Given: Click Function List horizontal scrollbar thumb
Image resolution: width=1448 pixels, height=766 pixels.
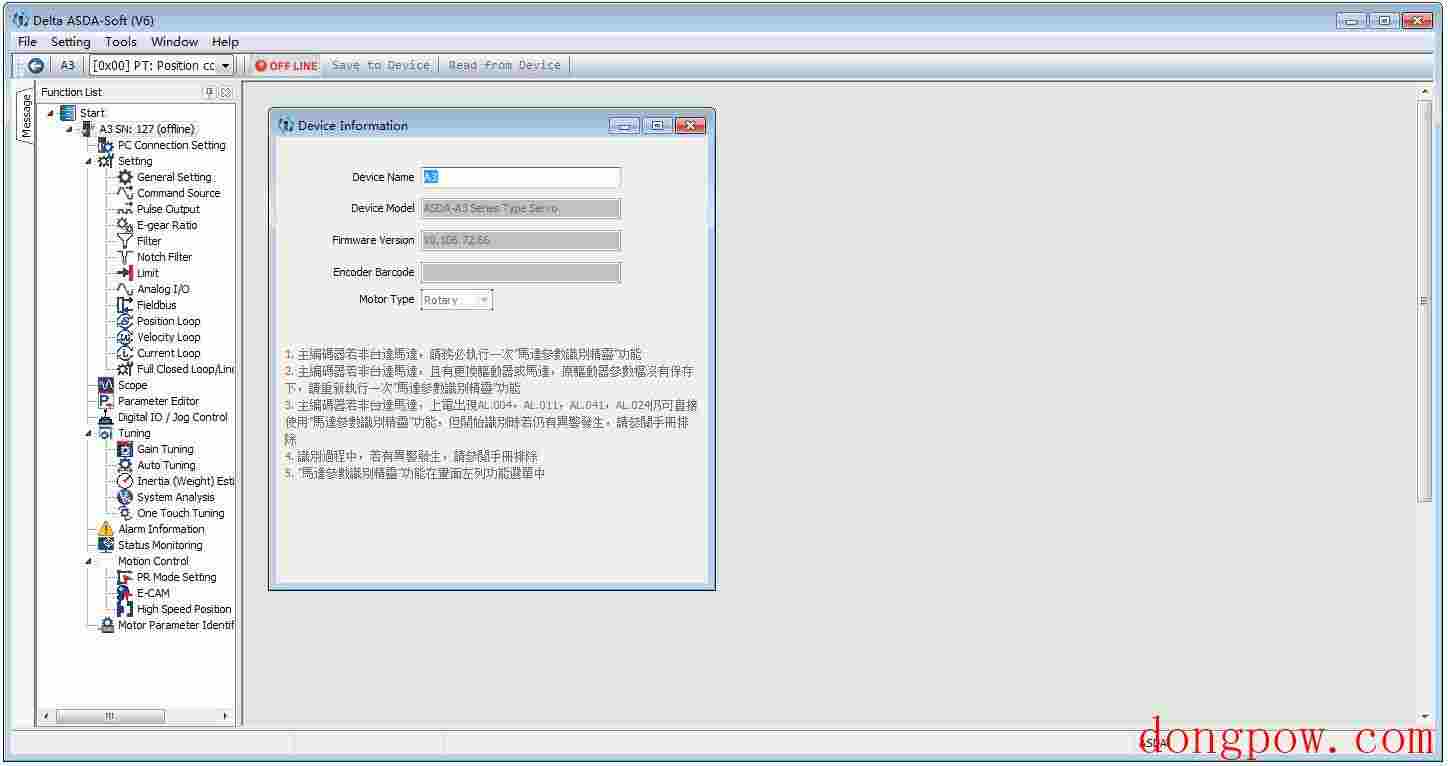Looking at the screenshot, I should [110, 716].
